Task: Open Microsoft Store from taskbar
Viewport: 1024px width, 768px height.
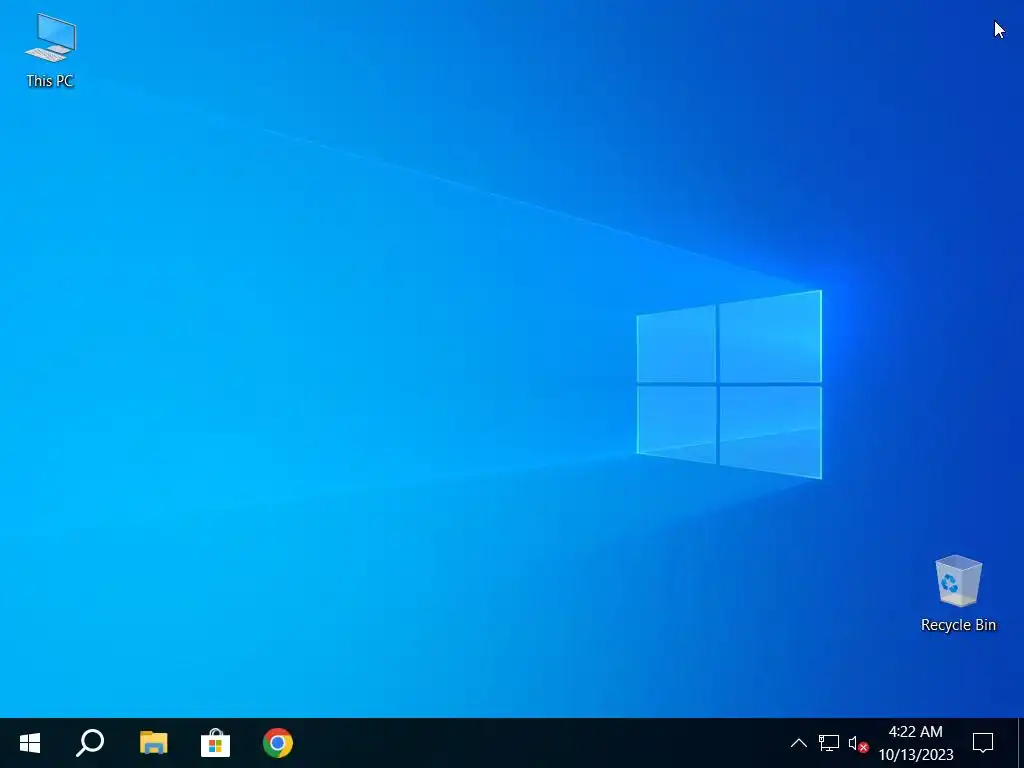Action: (216, 743)
